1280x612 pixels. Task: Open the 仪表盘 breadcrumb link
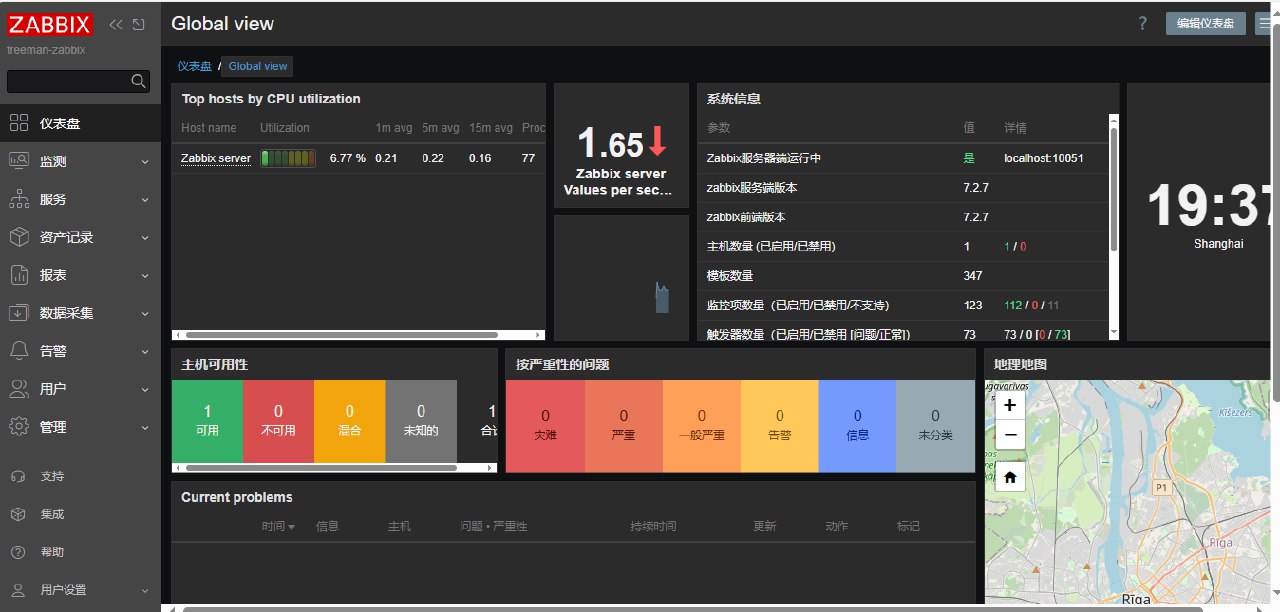point(195,66)
